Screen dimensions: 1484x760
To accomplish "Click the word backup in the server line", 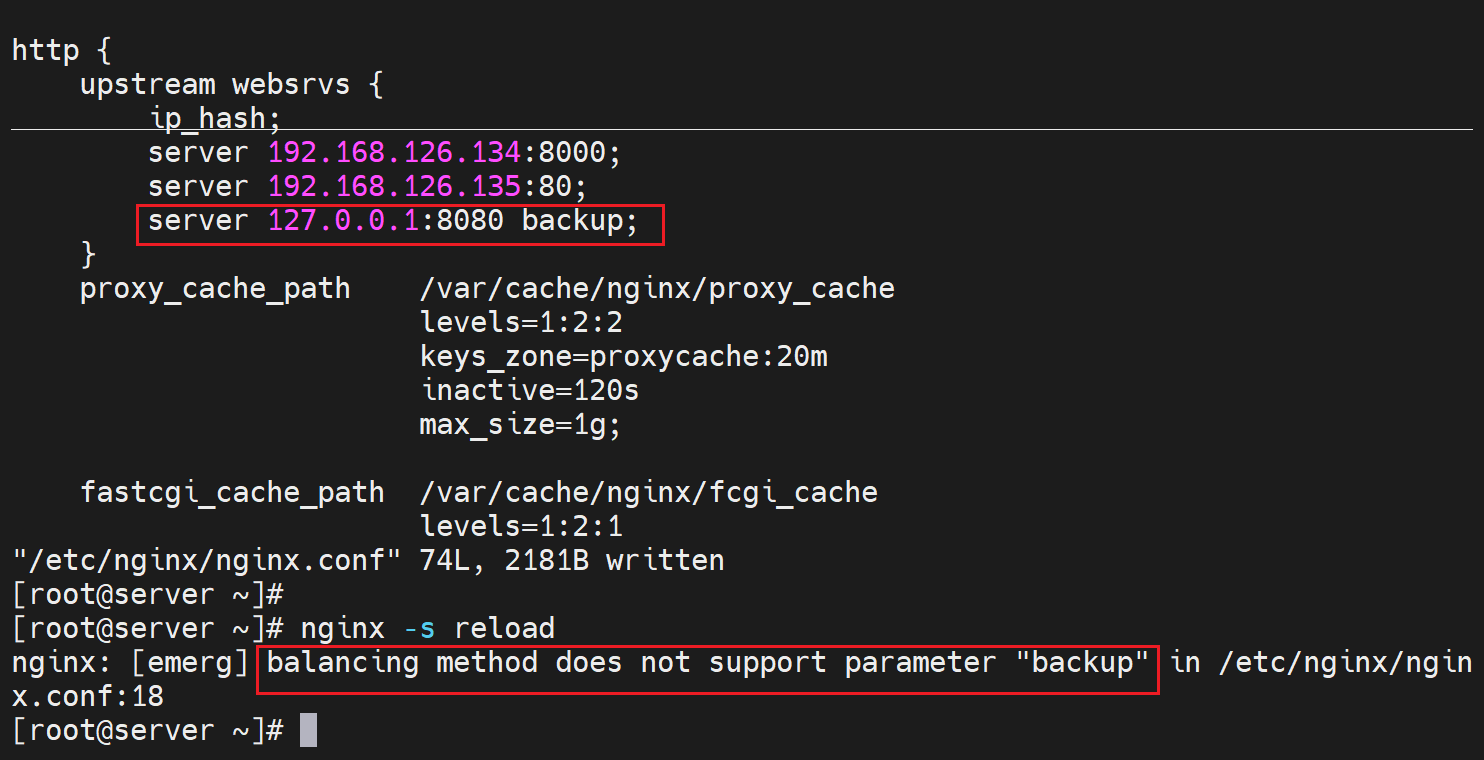I will coord(573,221).
